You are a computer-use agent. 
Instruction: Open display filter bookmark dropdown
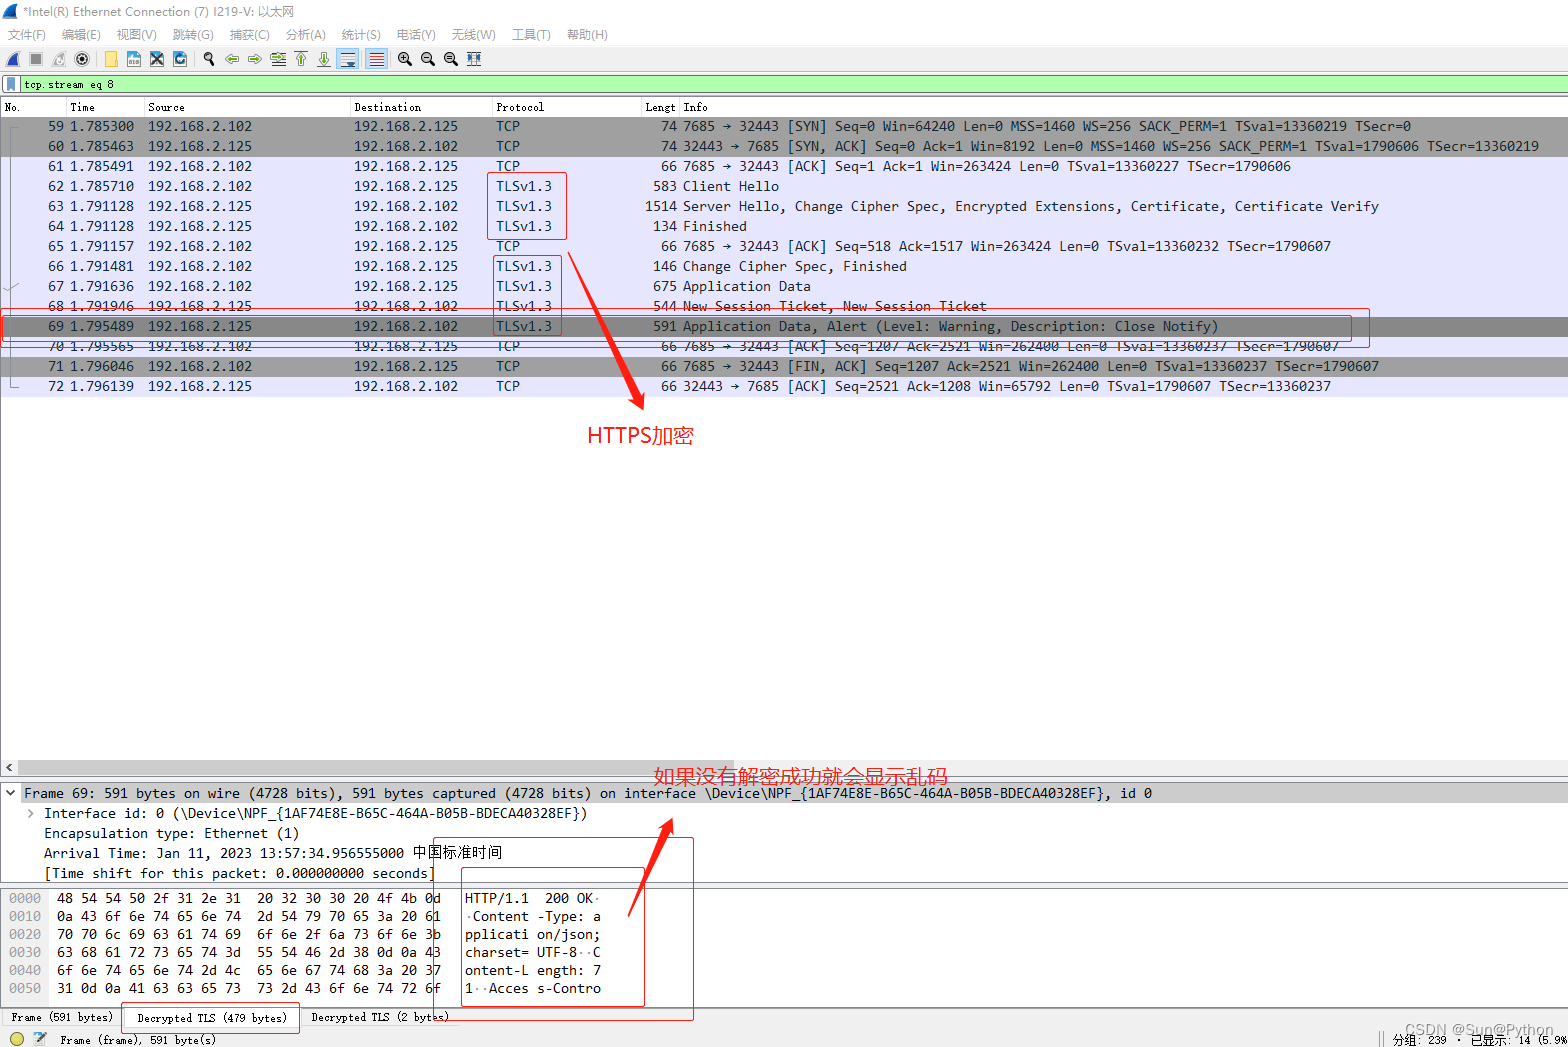11,84
